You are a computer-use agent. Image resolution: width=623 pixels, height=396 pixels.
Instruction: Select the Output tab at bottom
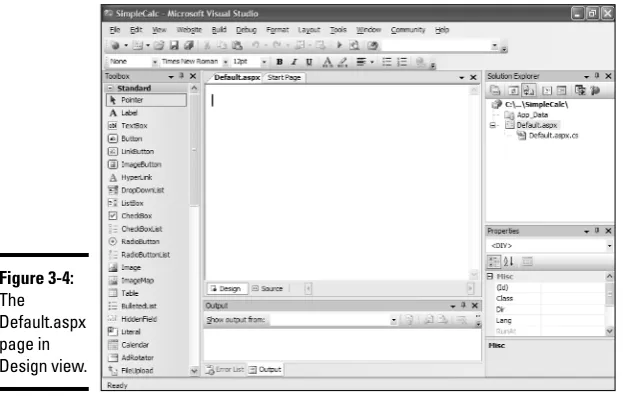click(265, 370)
